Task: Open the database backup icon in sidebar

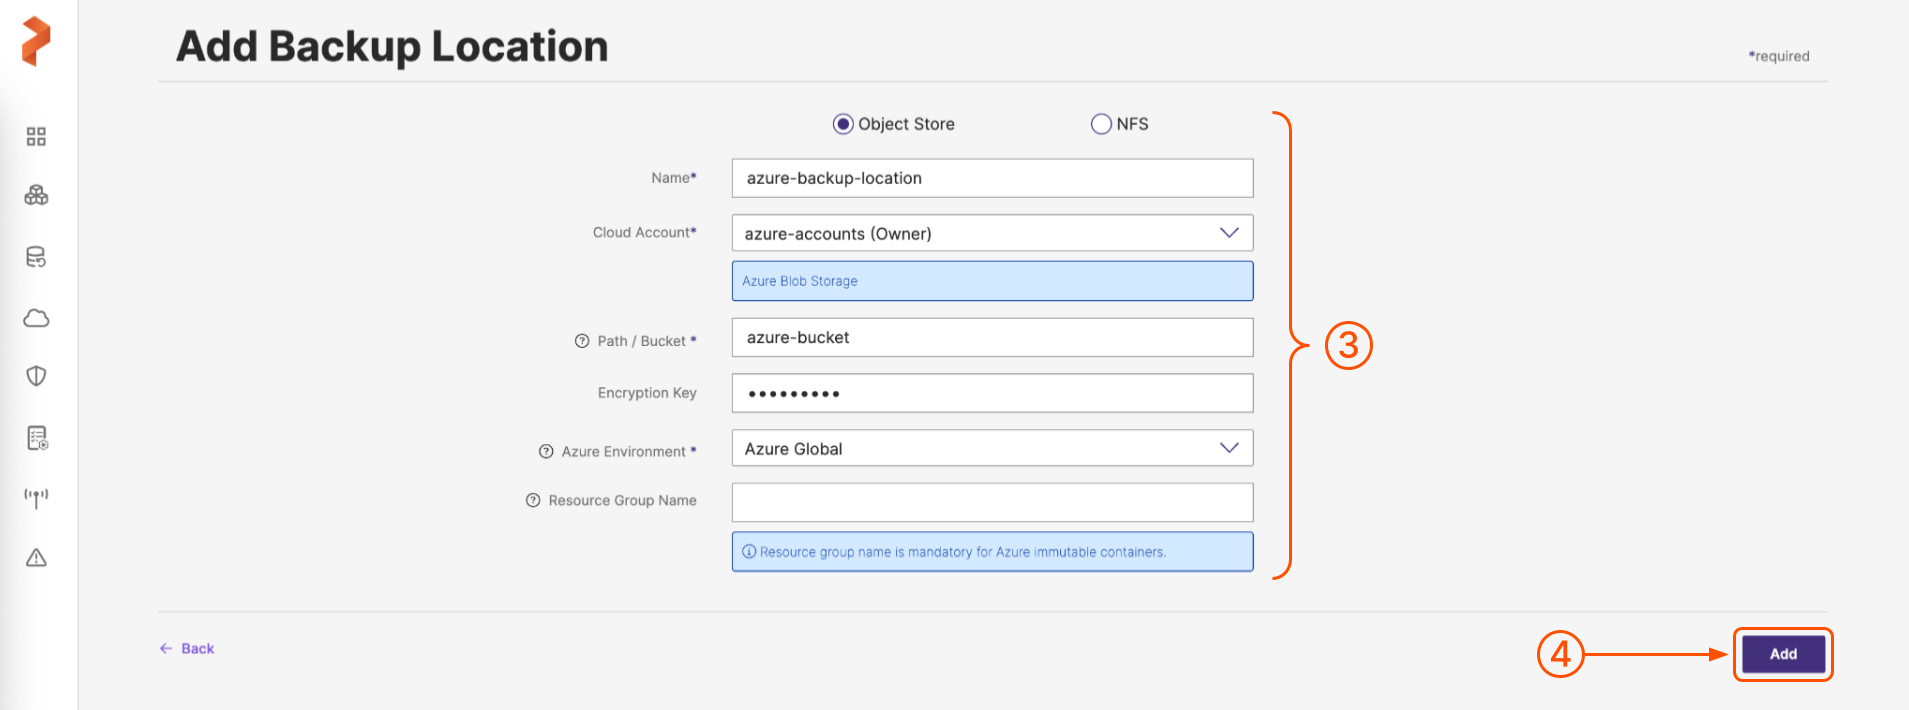Action: point(36,257)
